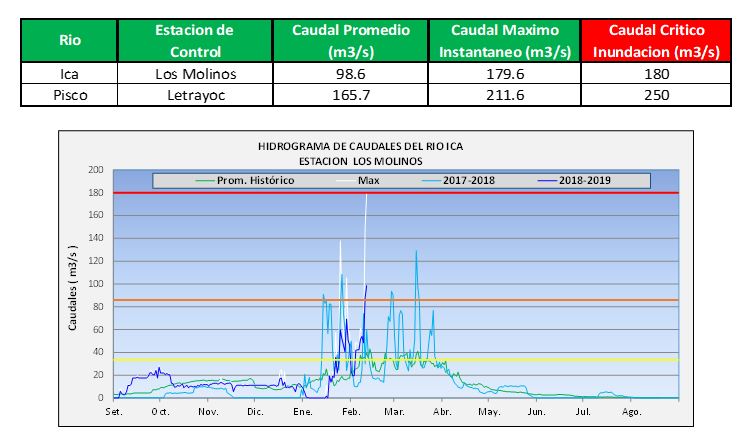753x440 pixels.
Task: Click the Rio column header
Action: point(69,40)
